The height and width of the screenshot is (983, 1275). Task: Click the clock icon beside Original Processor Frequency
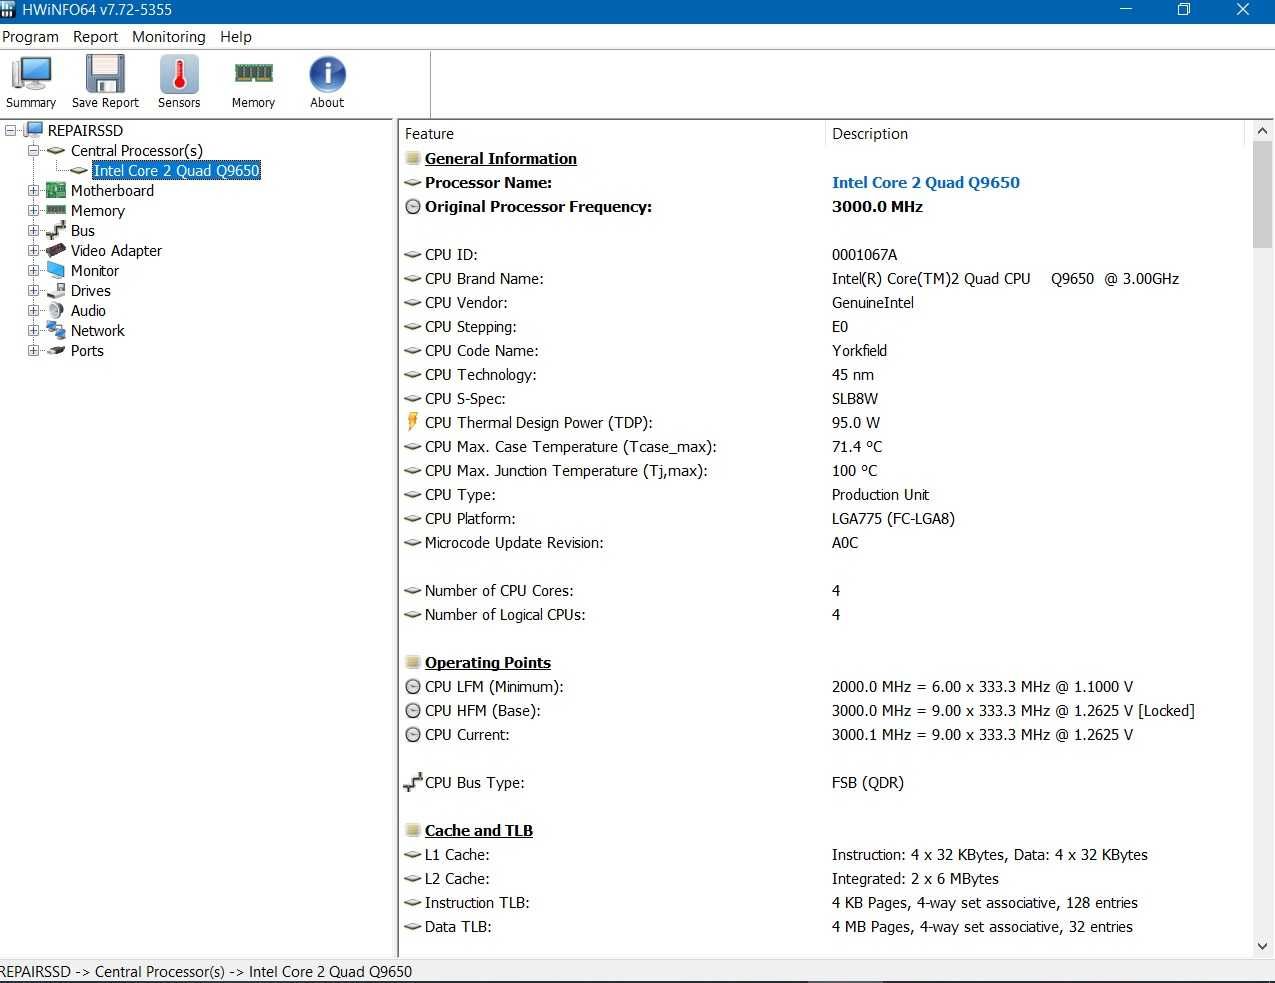pos(412,207)
